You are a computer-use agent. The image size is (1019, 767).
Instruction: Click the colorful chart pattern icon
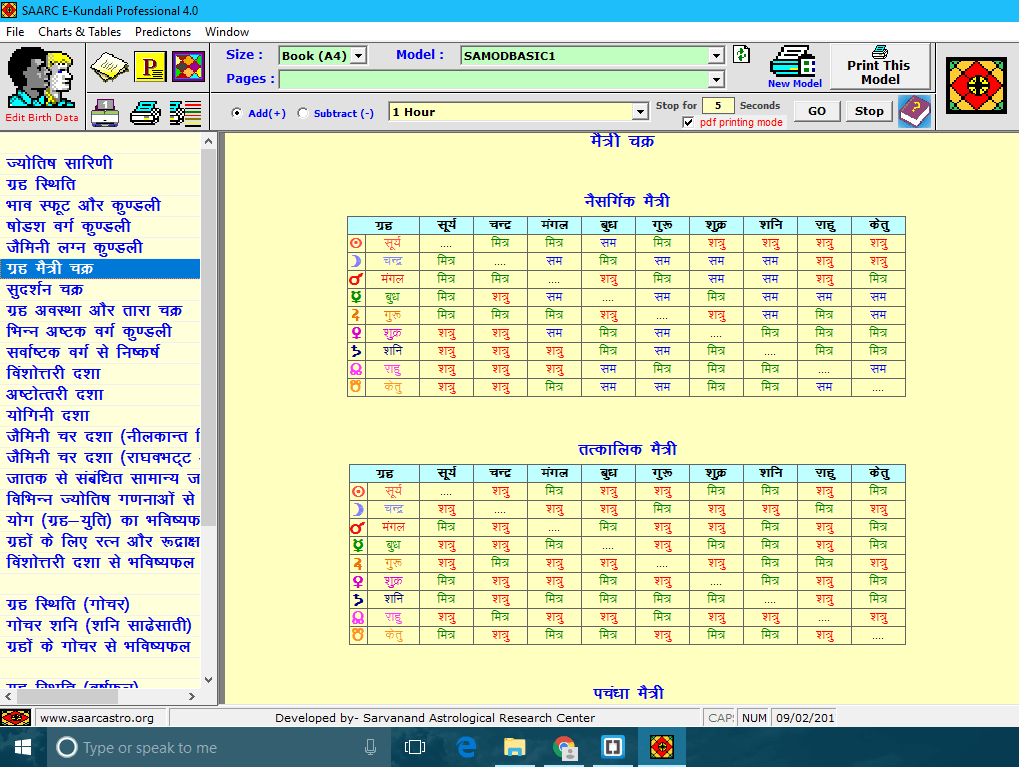click(x=188, y=66)
